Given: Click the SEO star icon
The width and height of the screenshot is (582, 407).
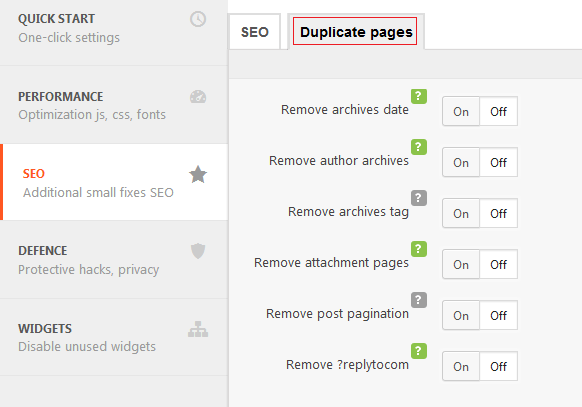Looking at the screenshot, I should pyautogui.click(x=198, y=174).
